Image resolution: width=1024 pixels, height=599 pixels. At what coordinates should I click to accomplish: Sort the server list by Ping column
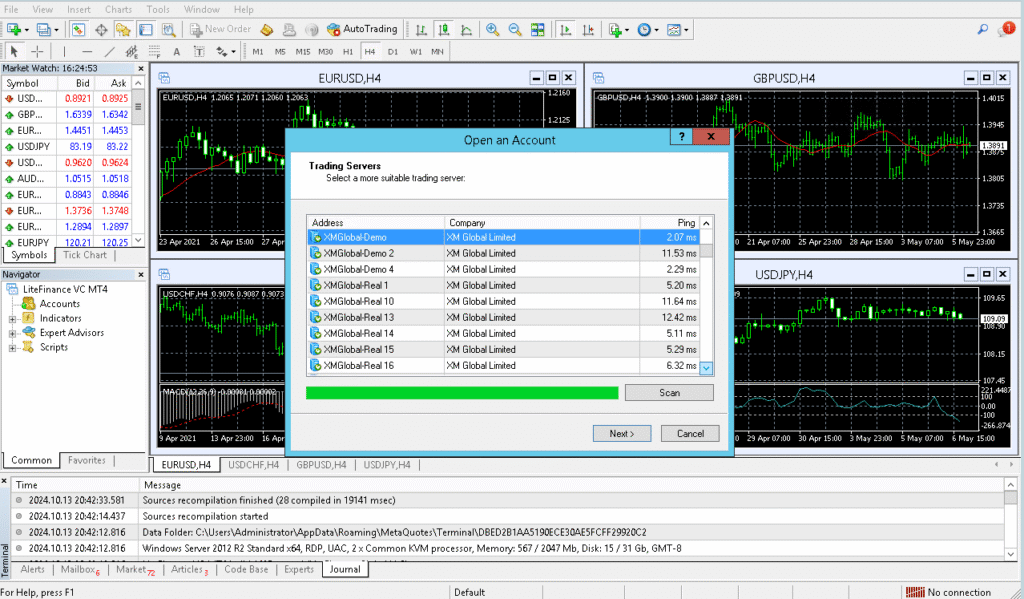pos(669,223)
